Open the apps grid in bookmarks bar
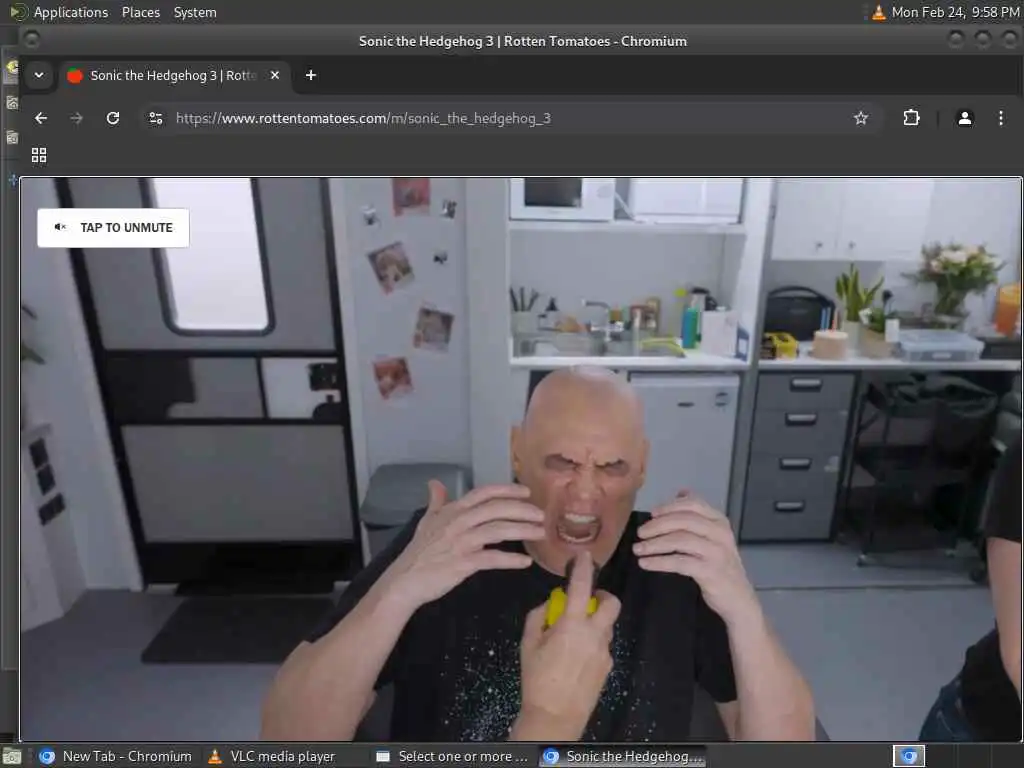Viewport: 1024px width, 768px height. click(x=39, y=155)
